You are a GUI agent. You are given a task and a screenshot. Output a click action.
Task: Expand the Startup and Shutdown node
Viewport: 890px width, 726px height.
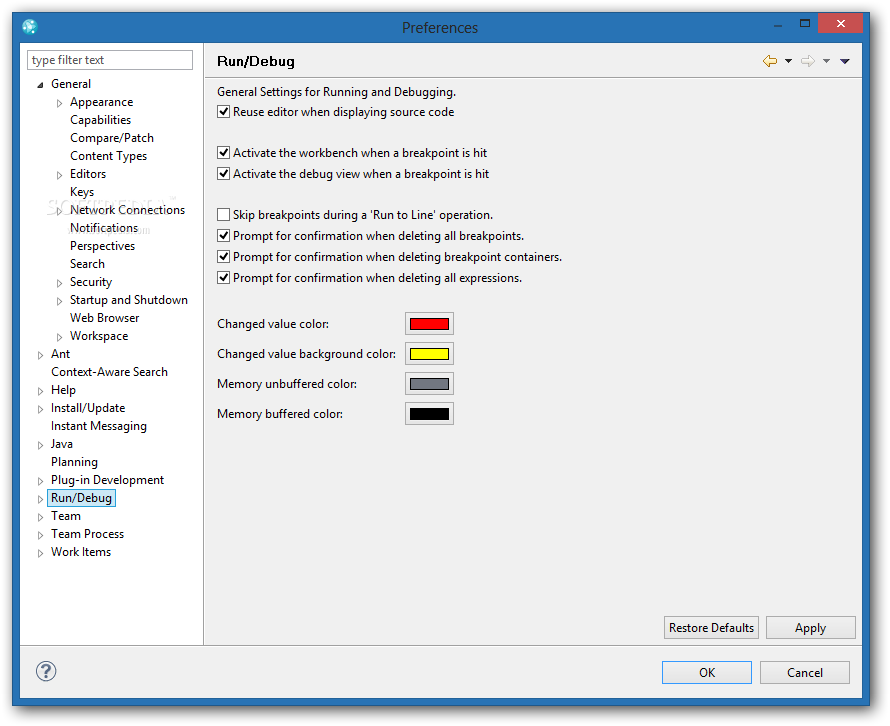pyautogui.click(x=60, y=301)
